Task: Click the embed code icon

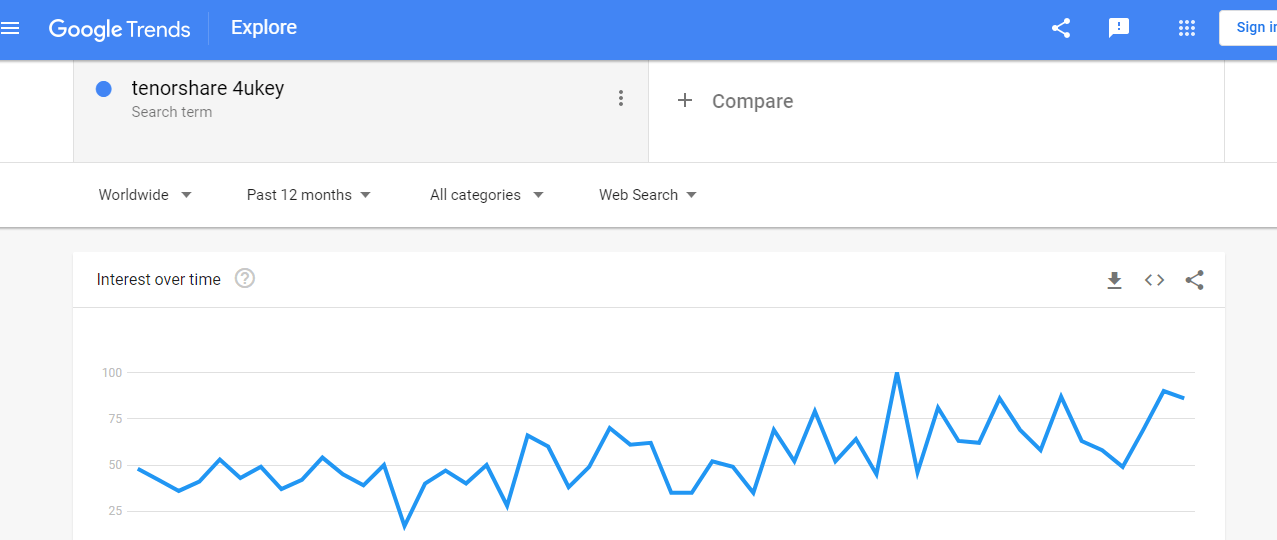Action: click(1154, 280)
